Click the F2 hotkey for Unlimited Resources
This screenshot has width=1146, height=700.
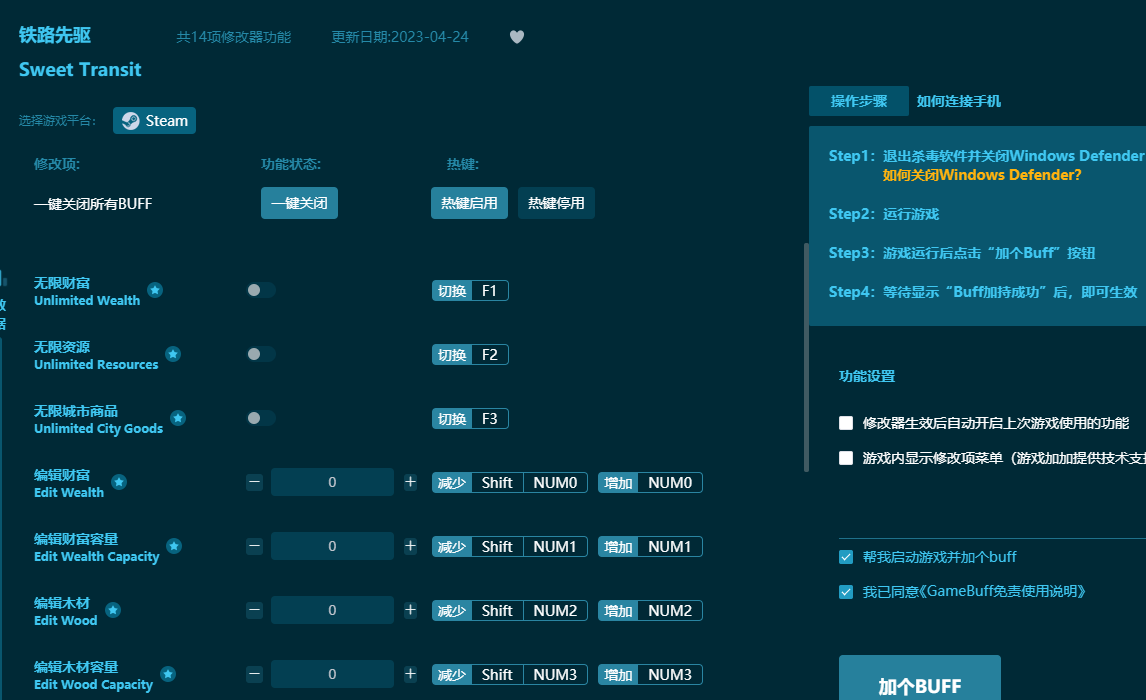470,354
